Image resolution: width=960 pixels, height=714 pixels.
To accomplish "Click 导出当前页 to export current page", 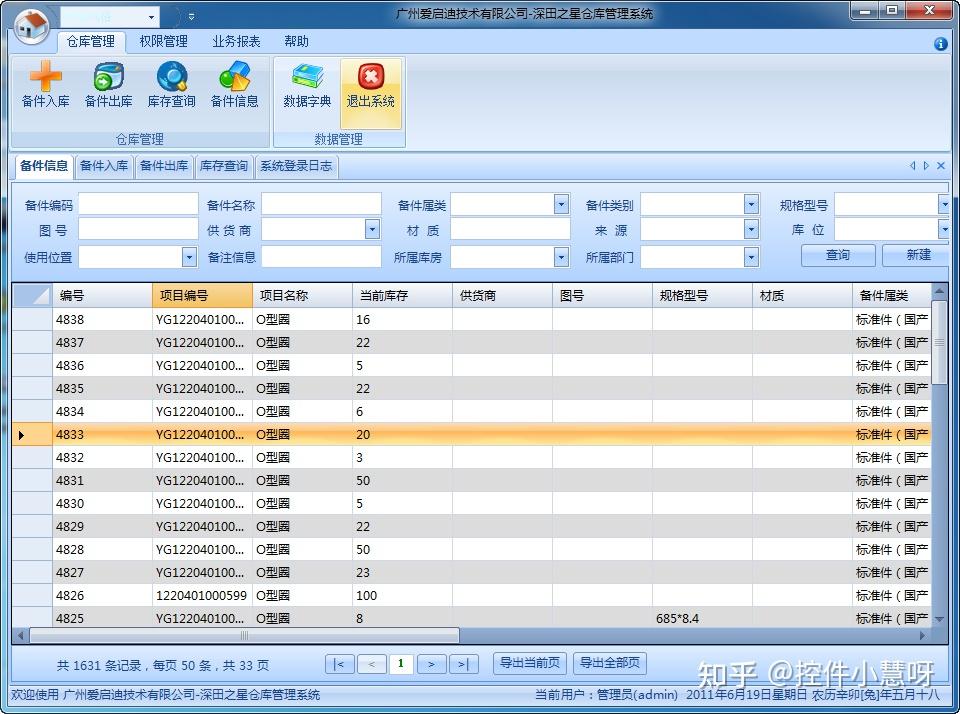I will 529,662.
